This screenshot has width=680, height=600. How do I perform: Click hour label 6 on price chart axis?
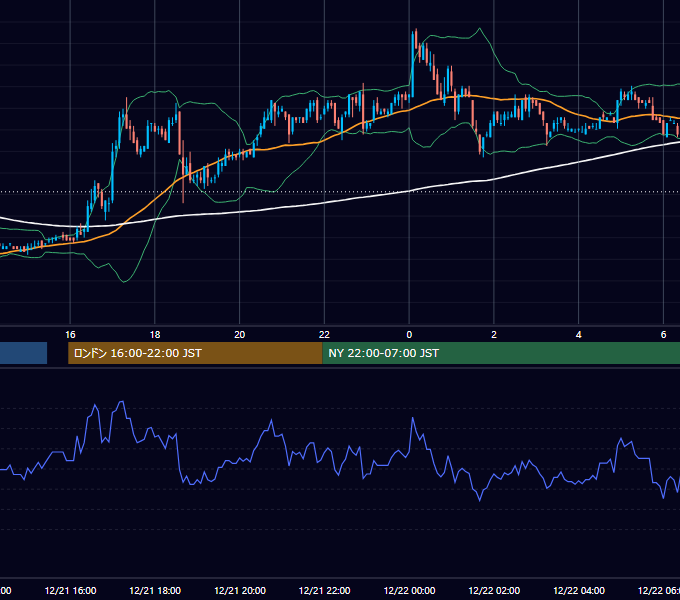click(x=663, y=335)
